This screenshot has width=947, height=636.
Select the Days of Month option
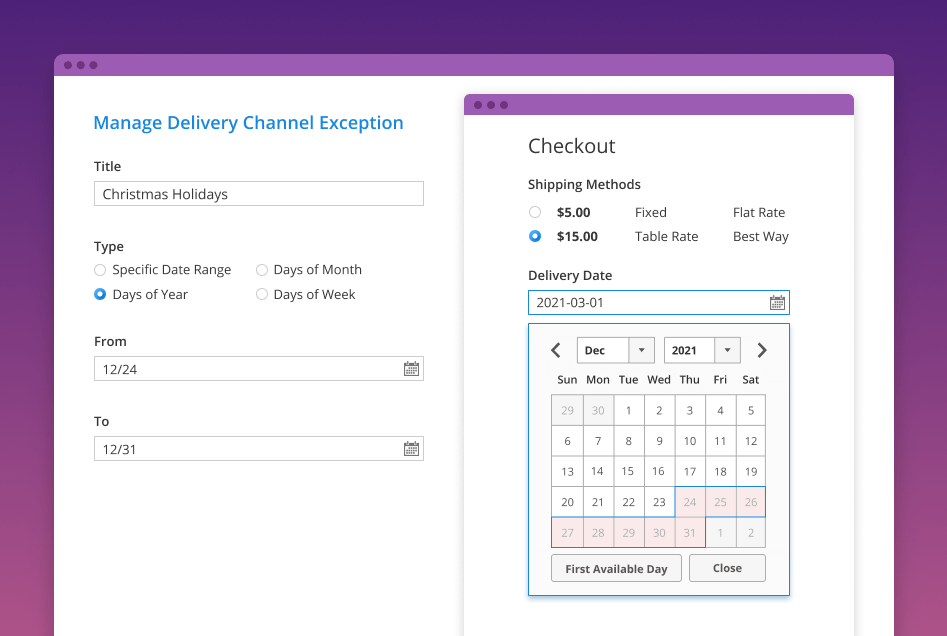point(261,270)
